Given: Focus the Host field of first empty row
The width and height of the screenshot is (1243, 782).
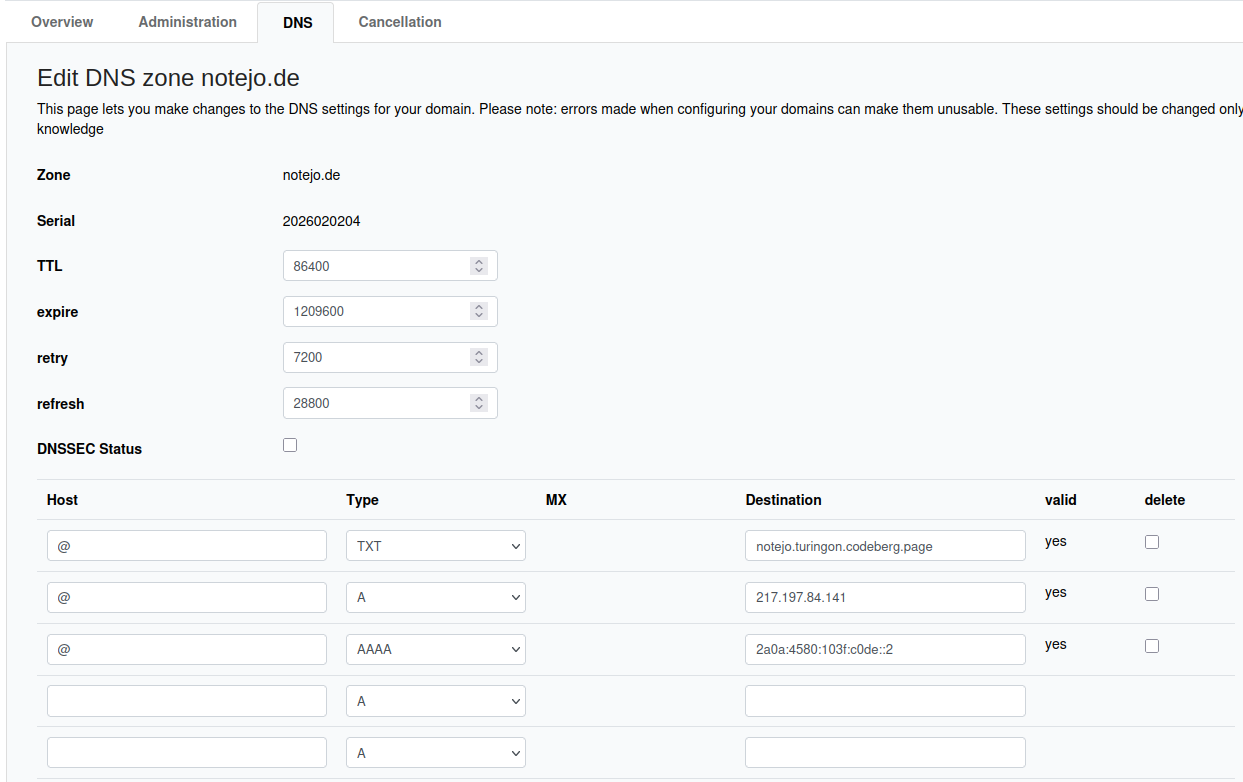Looking at the screenshot, I should tap(186, 702).
